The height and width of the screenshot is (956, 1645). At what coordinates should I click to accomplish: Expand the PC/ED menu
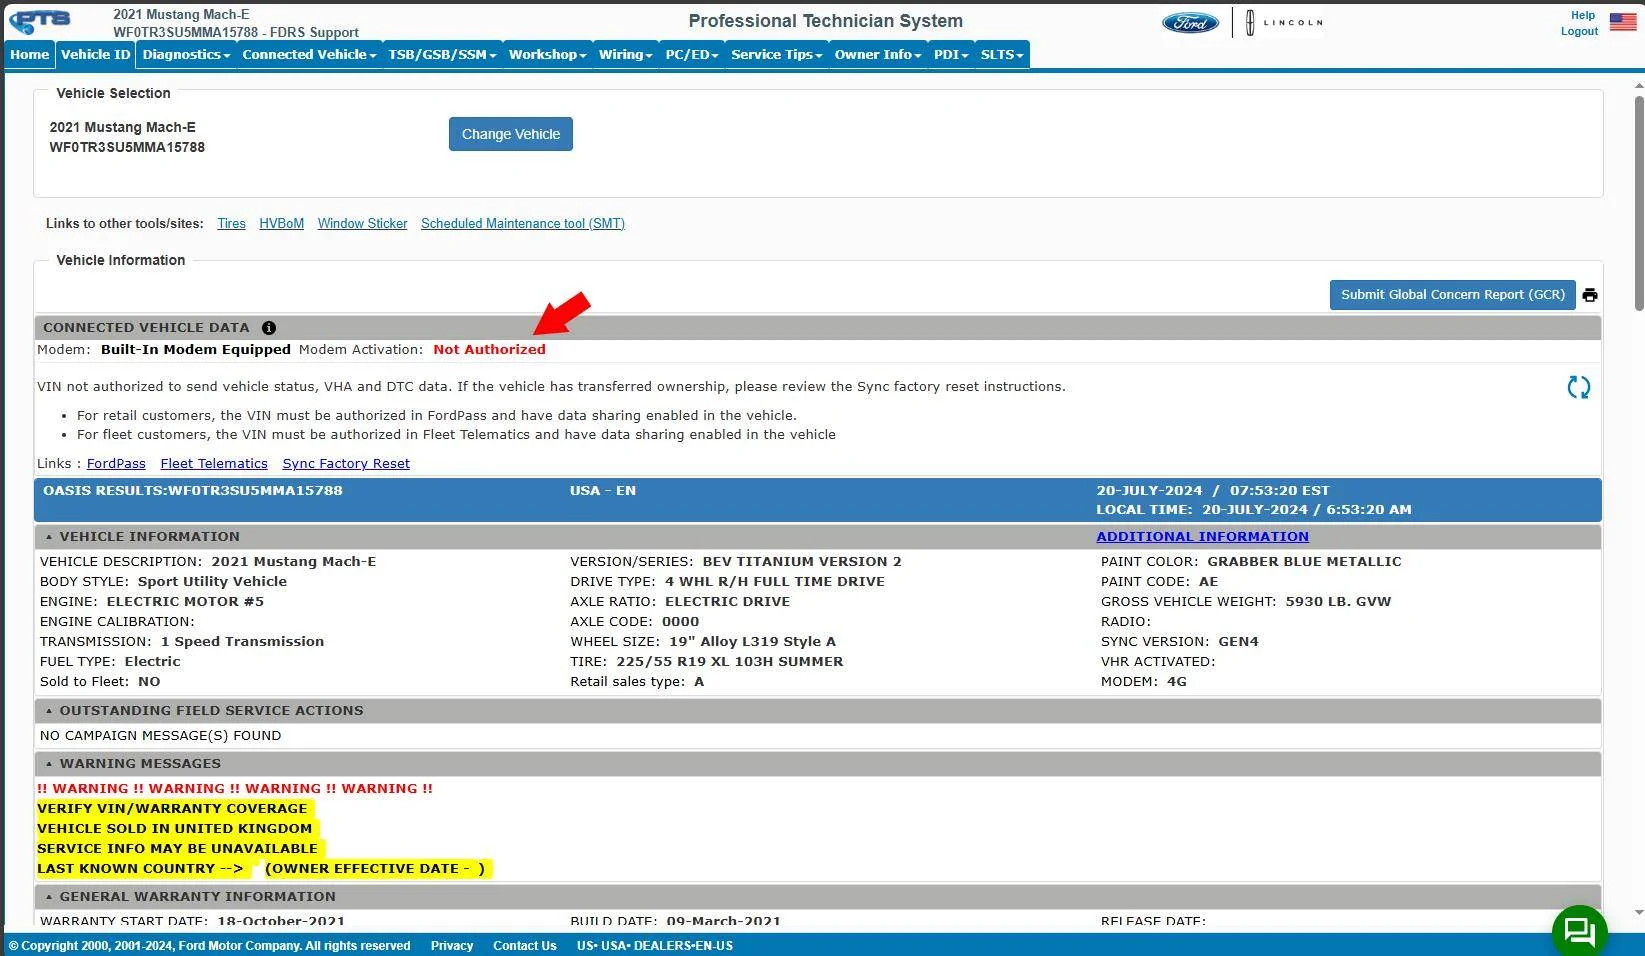pos(692,54)
